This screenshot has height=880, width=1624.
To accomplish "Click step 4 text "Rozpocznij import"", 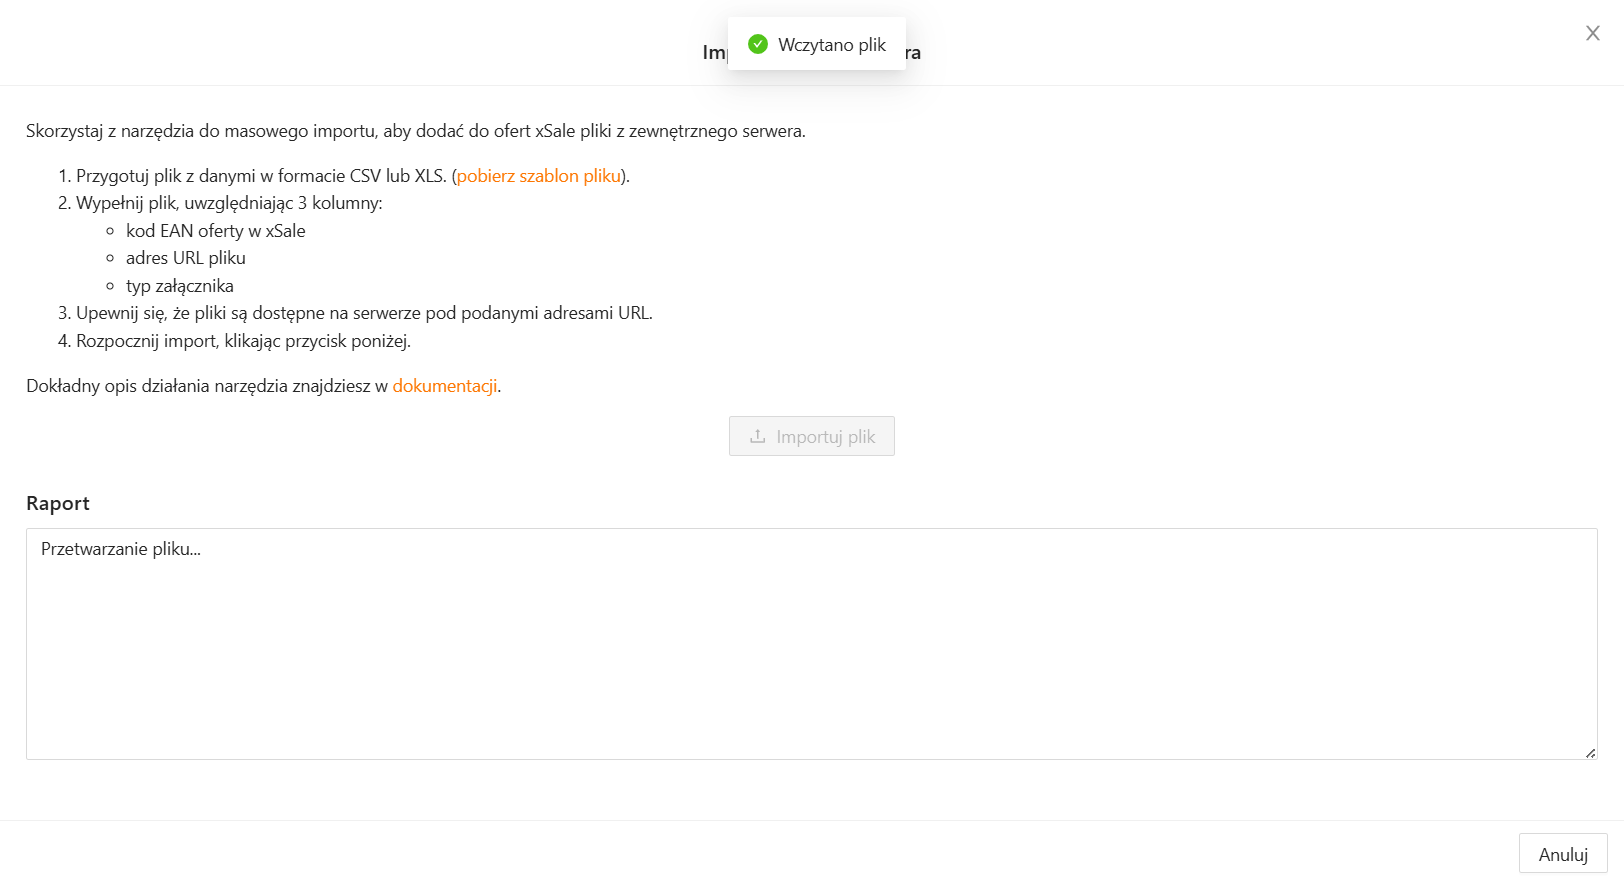I will coord(243,341).
